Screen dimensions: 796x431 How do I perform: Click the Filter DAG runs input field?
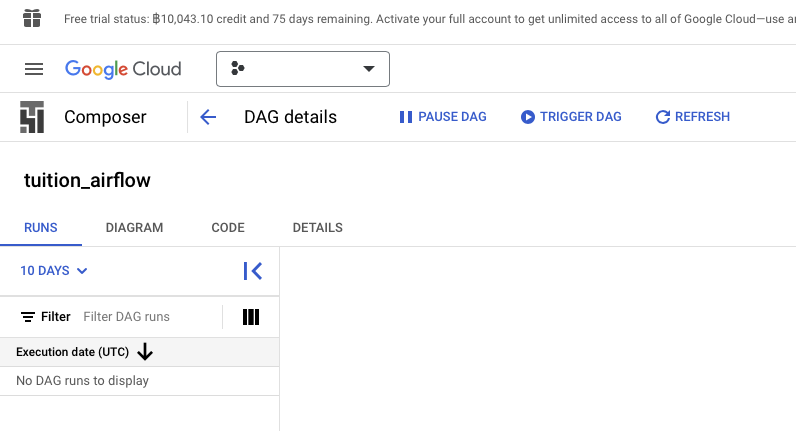(x=148, y=317)
